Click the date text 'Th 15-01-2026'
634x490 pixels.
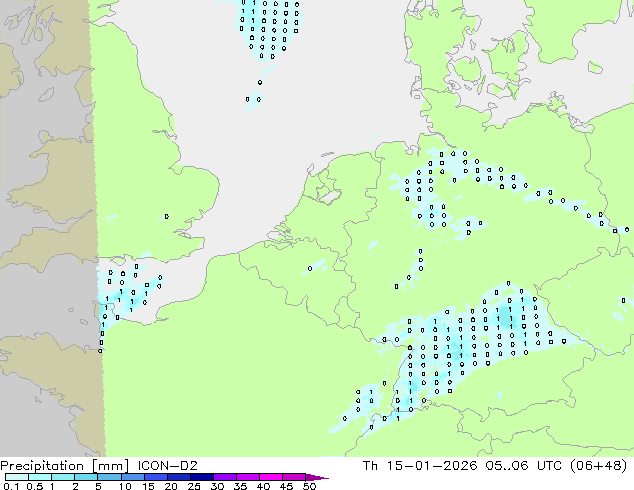point(420,466)
